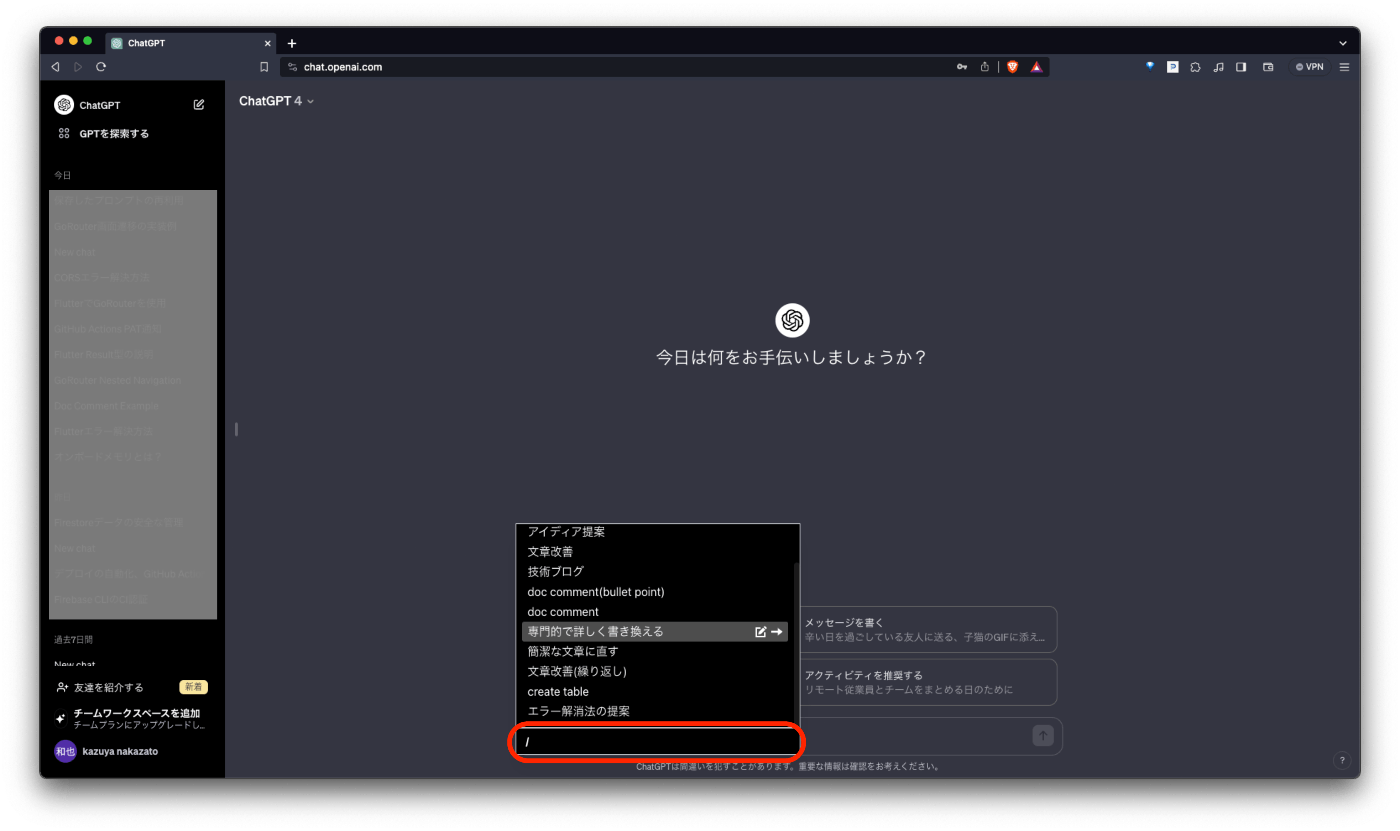Open the extensions puzzle piece menu
1400x831 pixels.
1195,67
